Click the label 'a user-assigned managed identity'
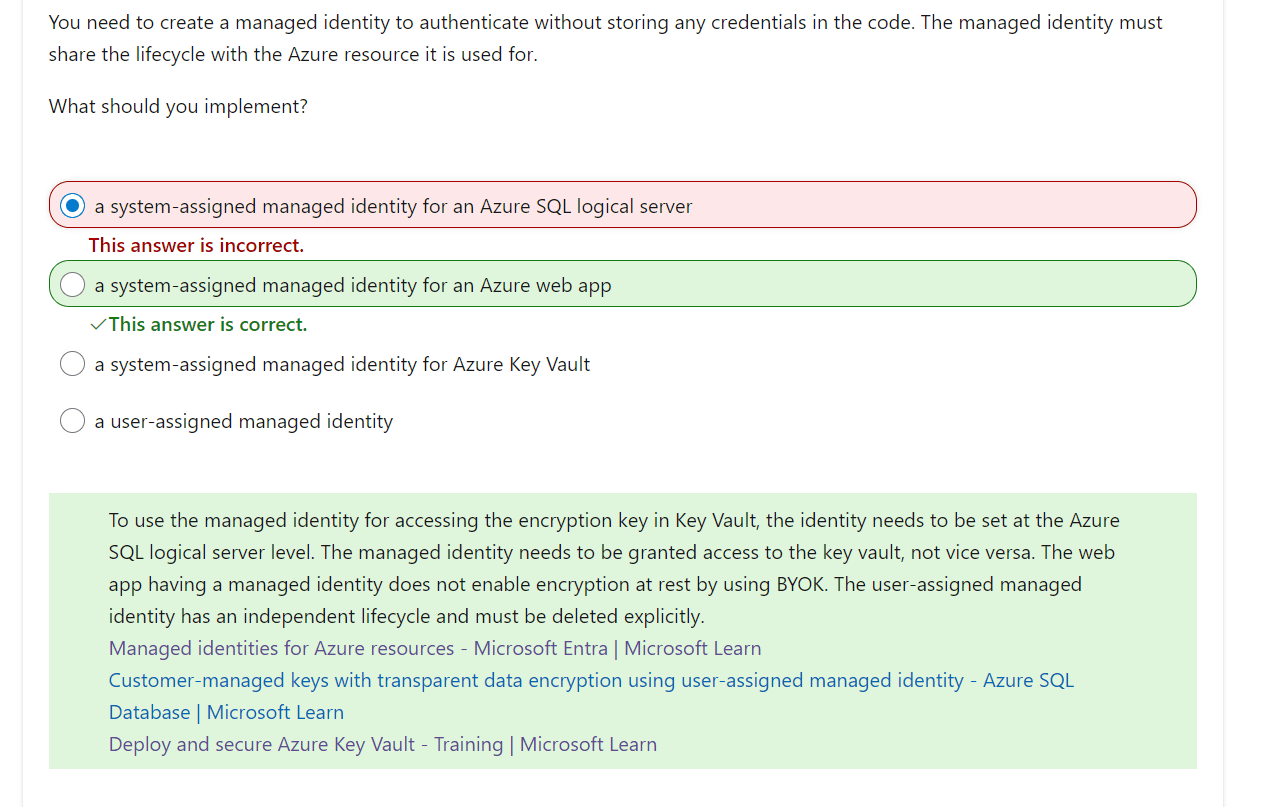Viewport: 1281px width, 807px height. (244, 421)
